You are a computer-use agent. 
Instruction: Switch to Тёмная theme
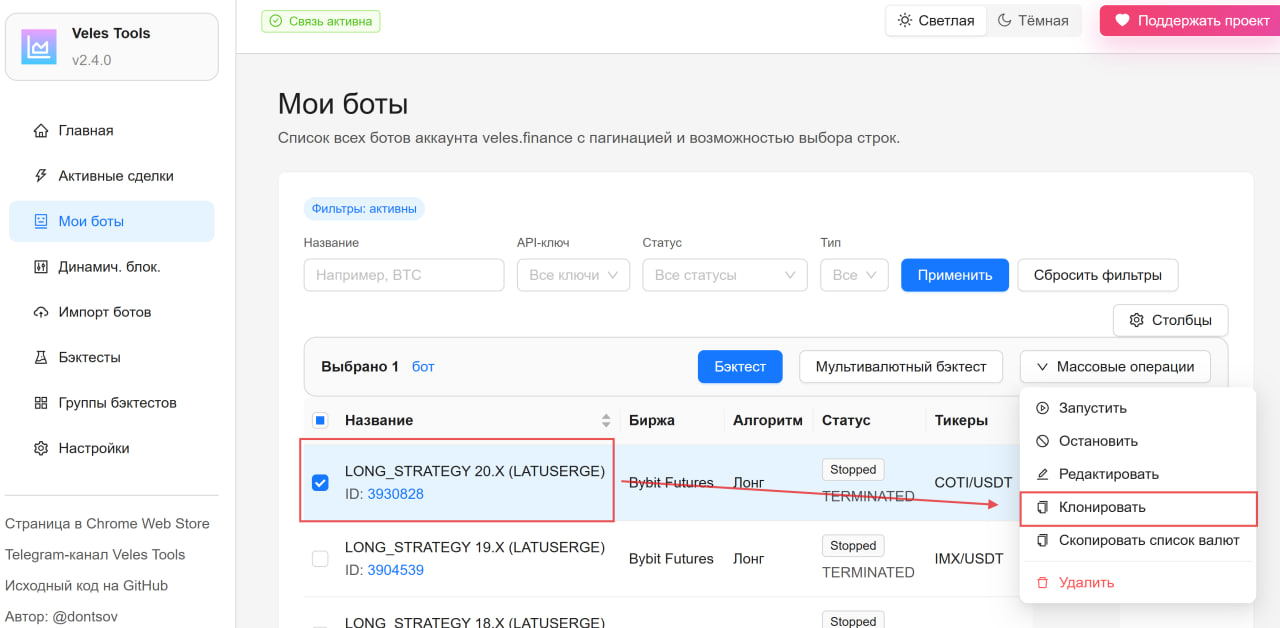(x=1034, y=20)
